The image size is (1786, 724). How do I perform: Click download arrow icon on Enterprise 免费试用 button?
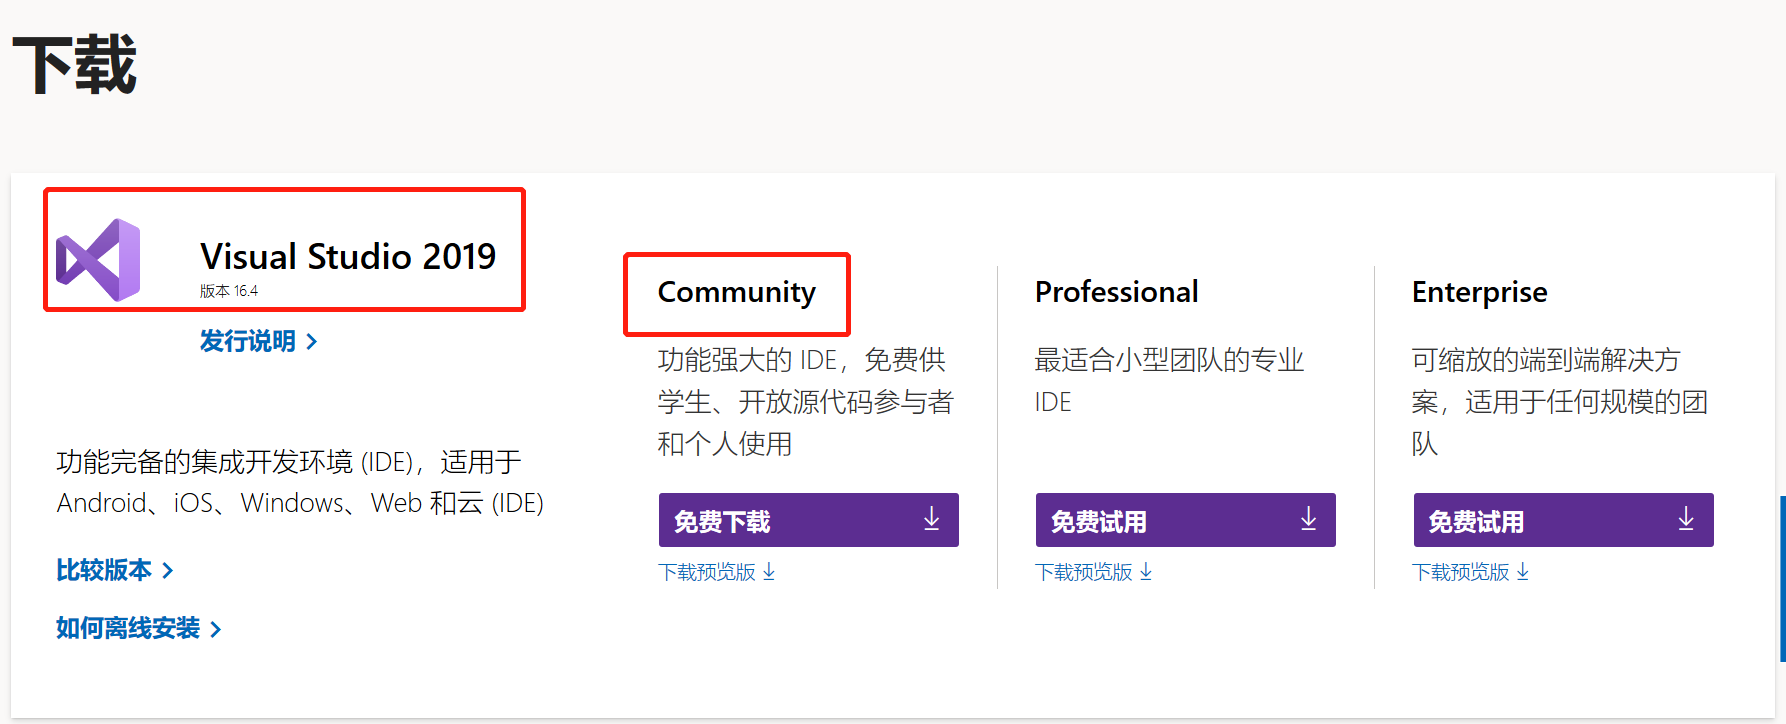1685,519
